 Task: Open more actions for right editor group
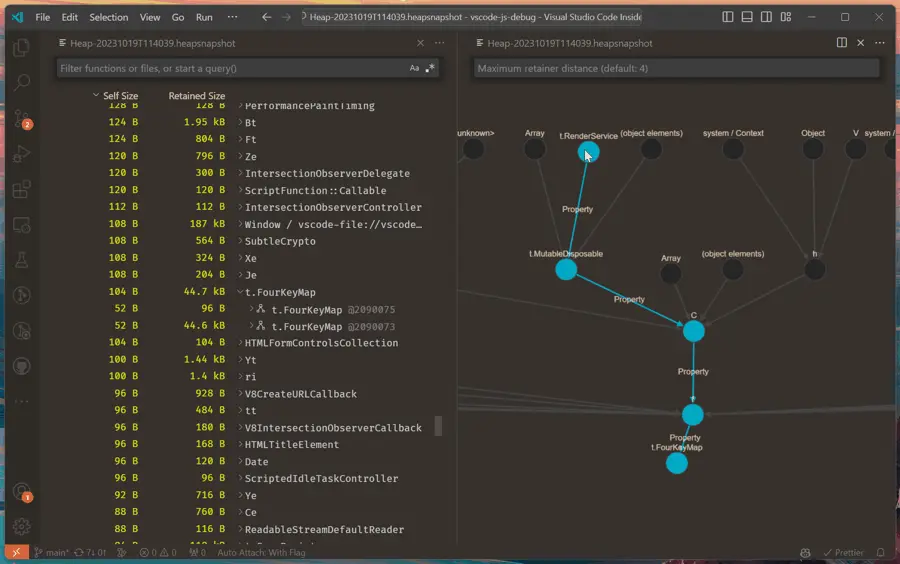pos(879,42)
